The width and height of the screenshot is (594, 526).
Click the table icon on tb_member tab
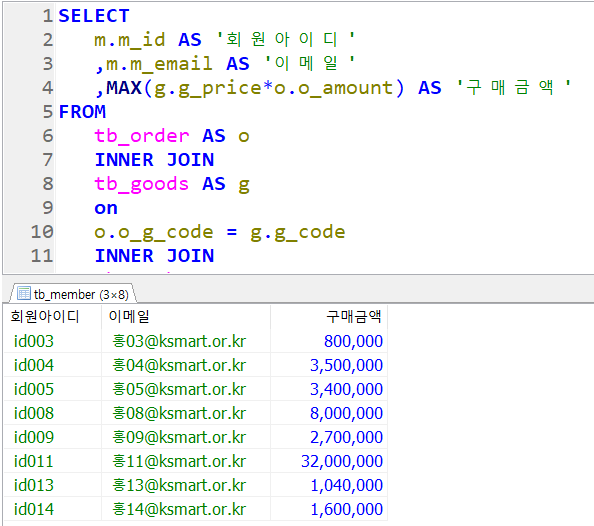(24, 293)
